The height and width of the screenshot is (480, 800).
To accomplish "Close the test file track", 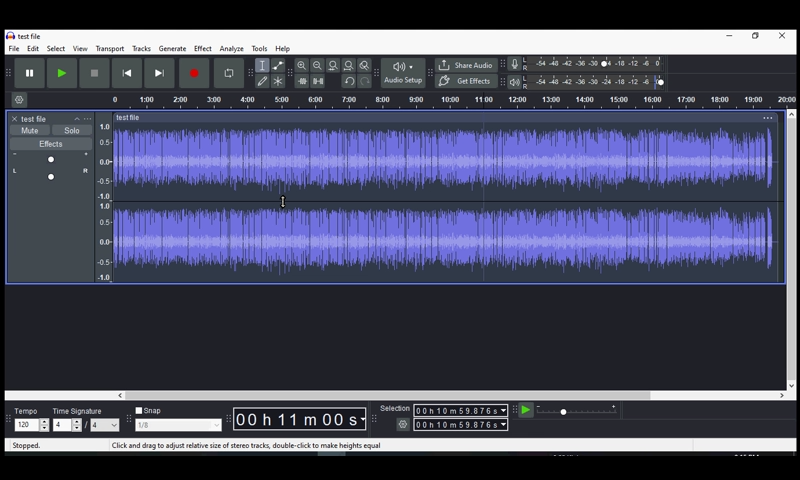I will 14,119.
